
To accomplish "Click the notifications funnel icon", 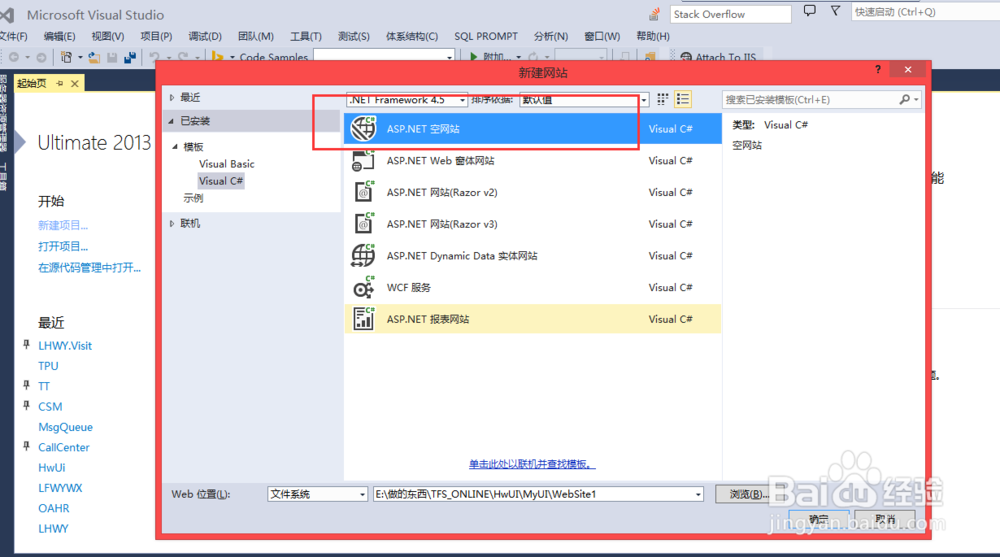I will coord(835,11).
